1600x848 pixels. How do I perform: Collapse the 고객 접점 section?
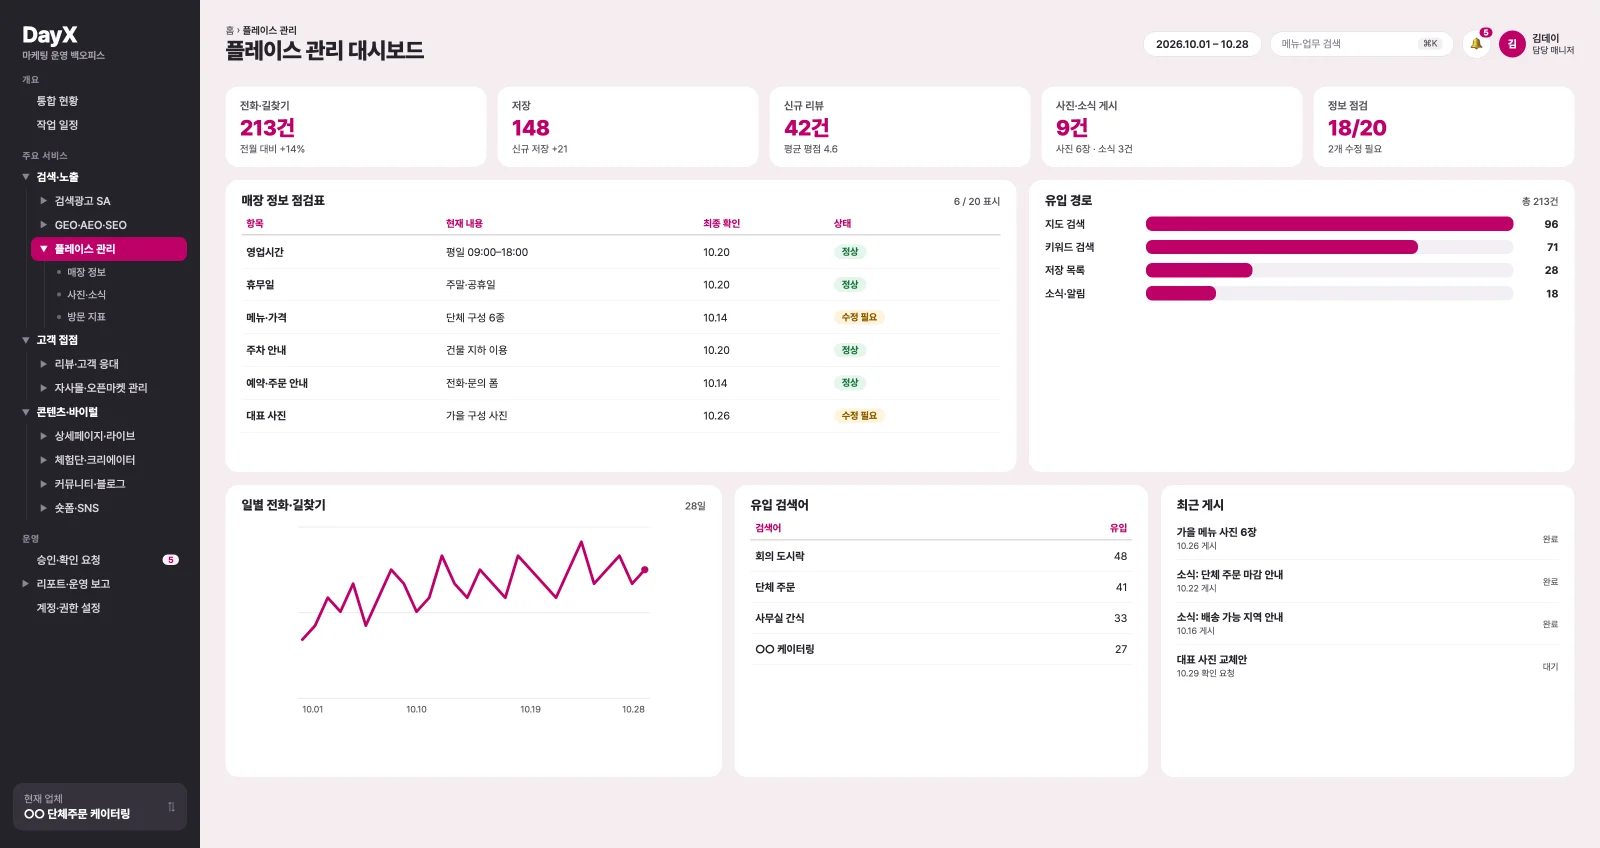tap(26, 340)
